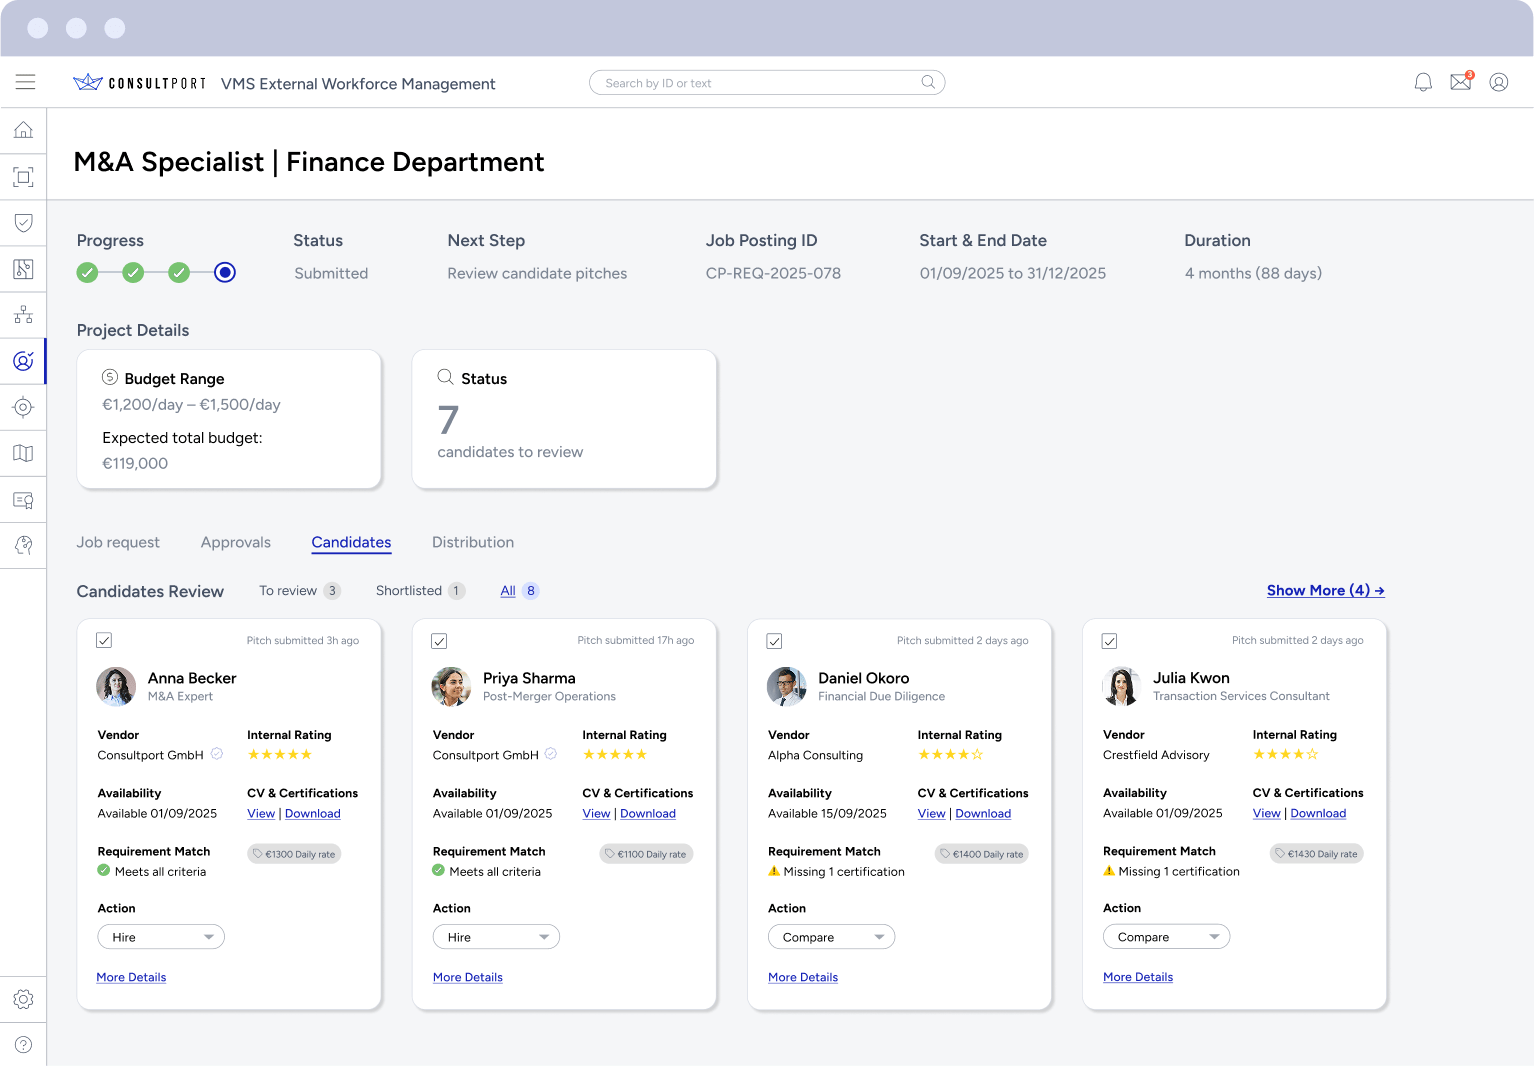Toggle Julia Kwon's selection checkbox
Screen dimensions: 1534x1066
point(1109,640)
